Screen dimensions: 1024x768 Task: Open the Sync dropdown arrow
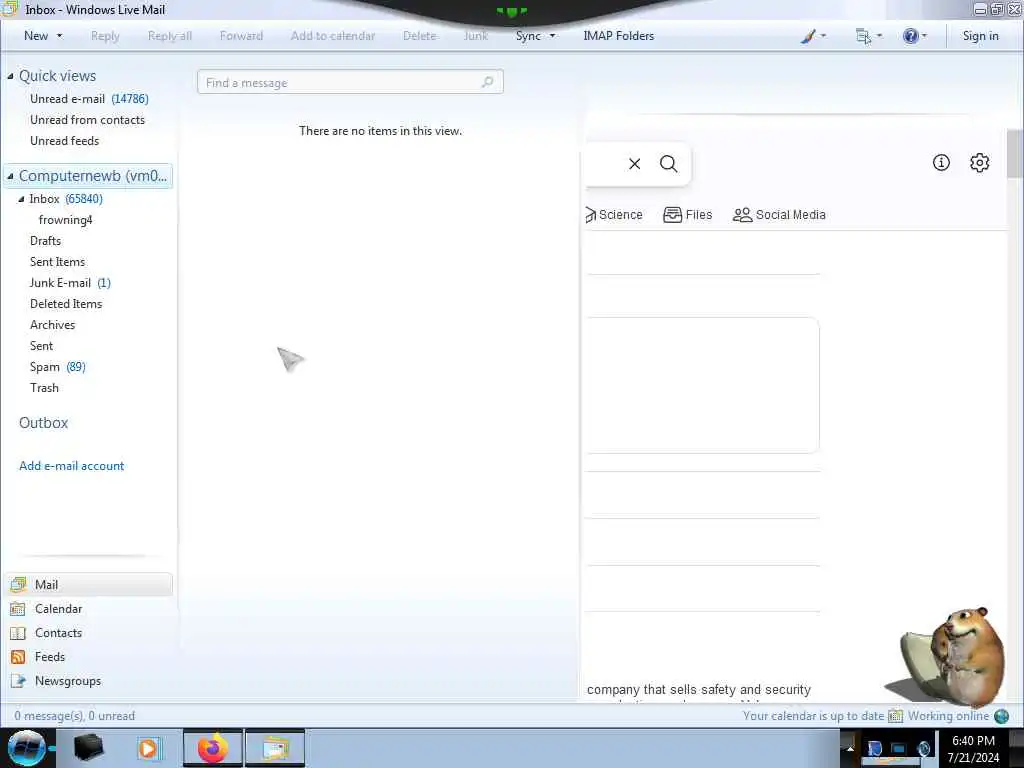(552, 36)
